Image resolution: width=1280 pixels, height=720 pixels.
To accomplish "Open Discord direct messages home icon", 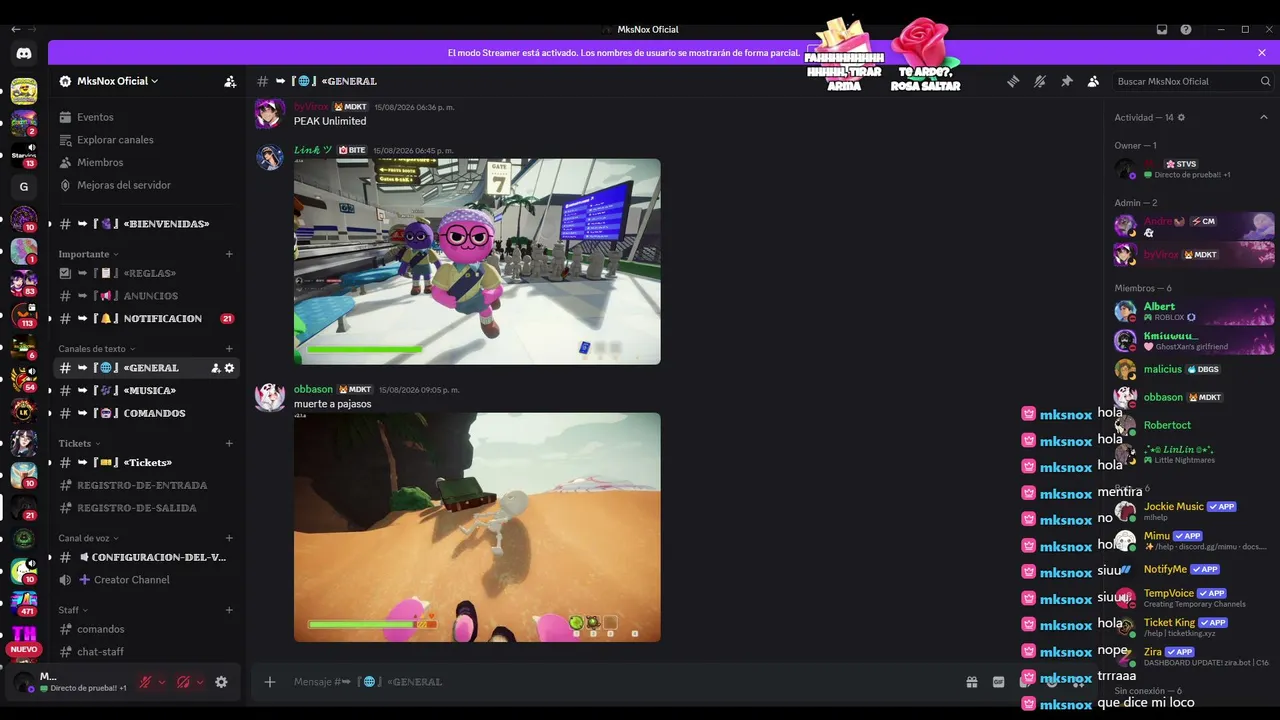I will pos(24,54).
